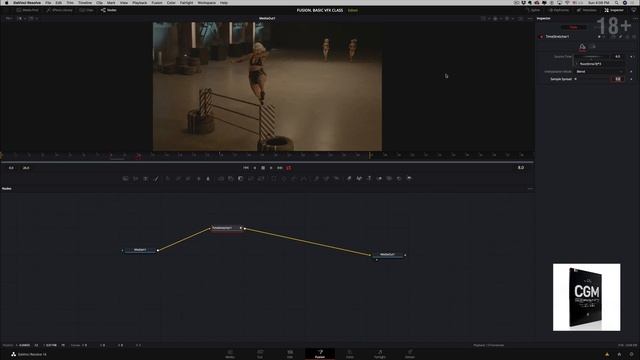This screenshot has width=640, height=360.
Task: Select the MediaIn1 node
Action: (x=140, y=250)
